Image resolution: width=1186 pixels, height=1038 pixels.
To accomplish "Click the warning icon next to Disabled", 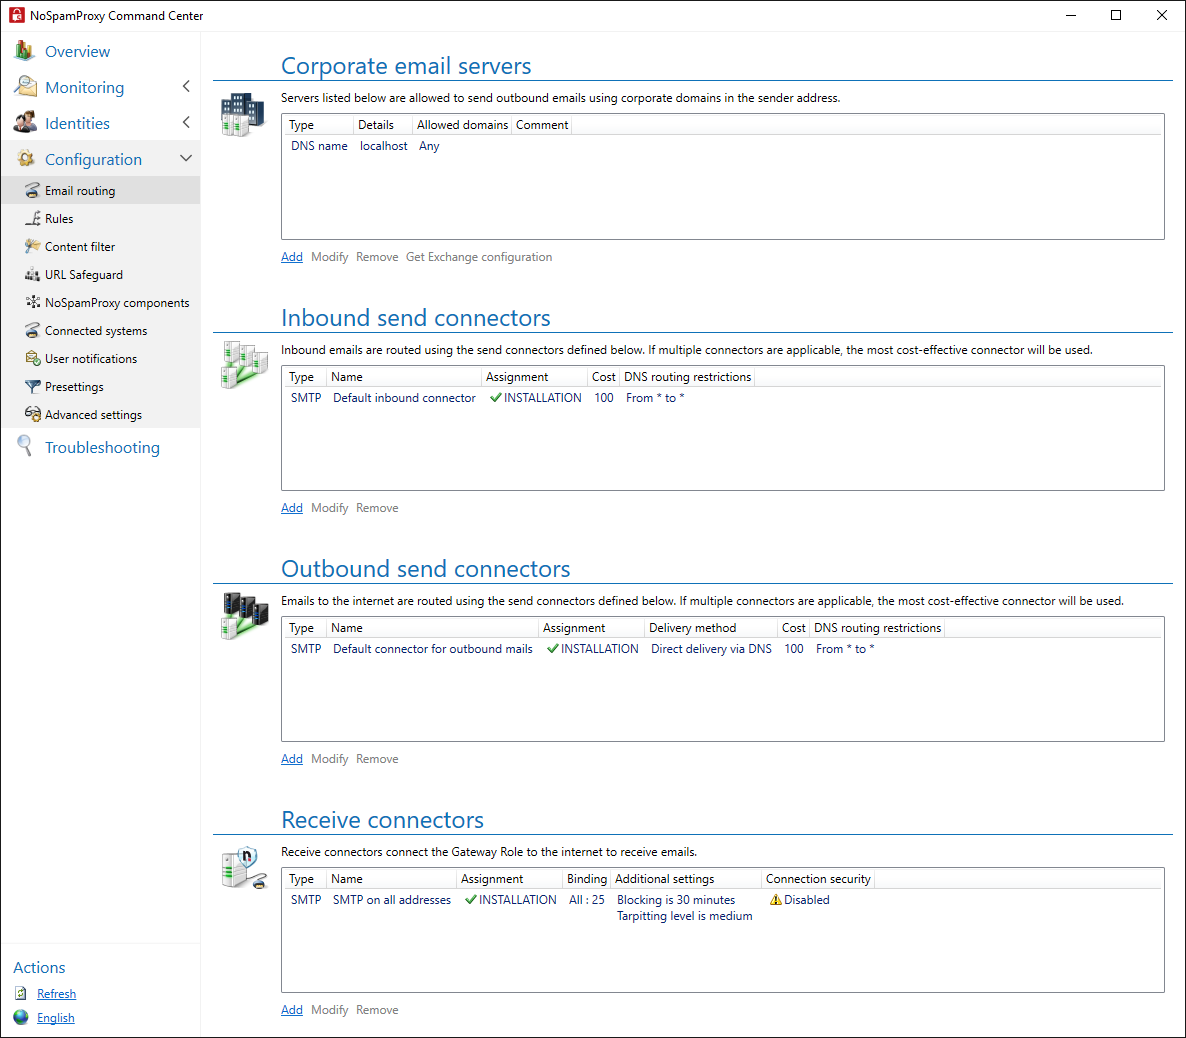I will coord(775,900).
